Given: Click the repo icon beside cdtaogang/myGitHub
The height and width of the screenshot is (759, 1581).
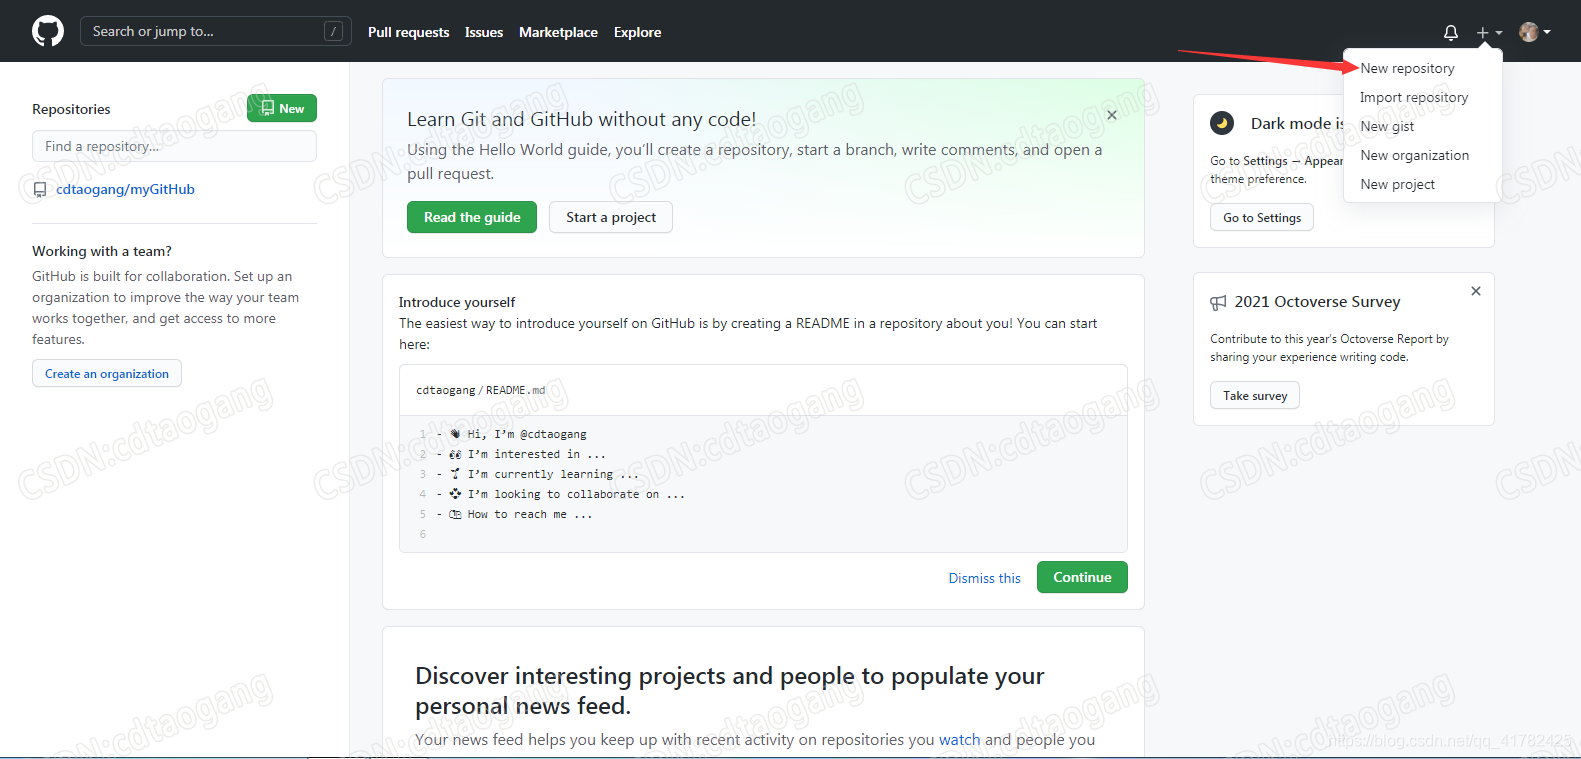Looking at the screenshot, I should click(40, 189).
